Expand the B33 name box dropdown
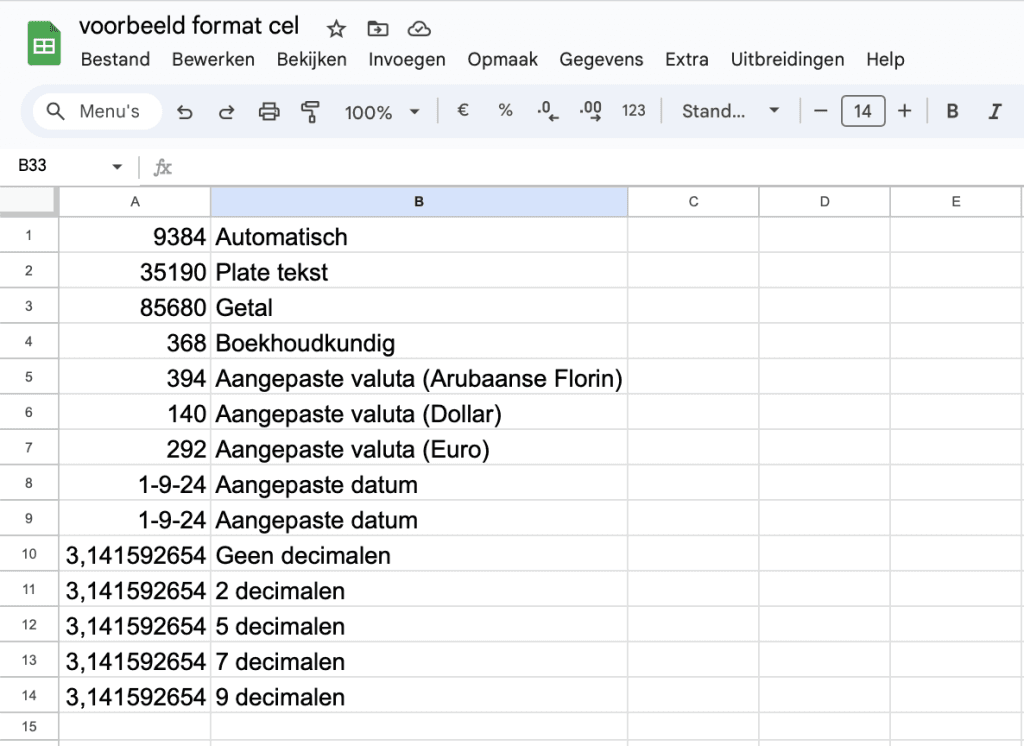 pos(117,166)
